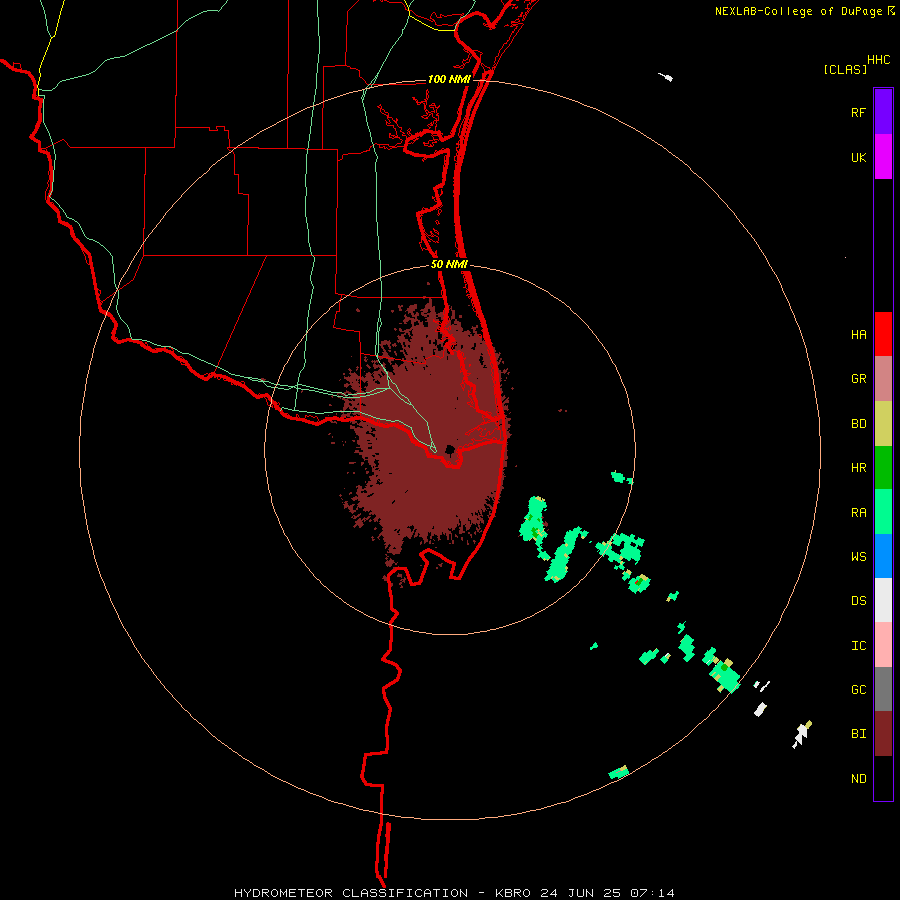
Task: Select the BI brown legend swatch
Action: 883,734
